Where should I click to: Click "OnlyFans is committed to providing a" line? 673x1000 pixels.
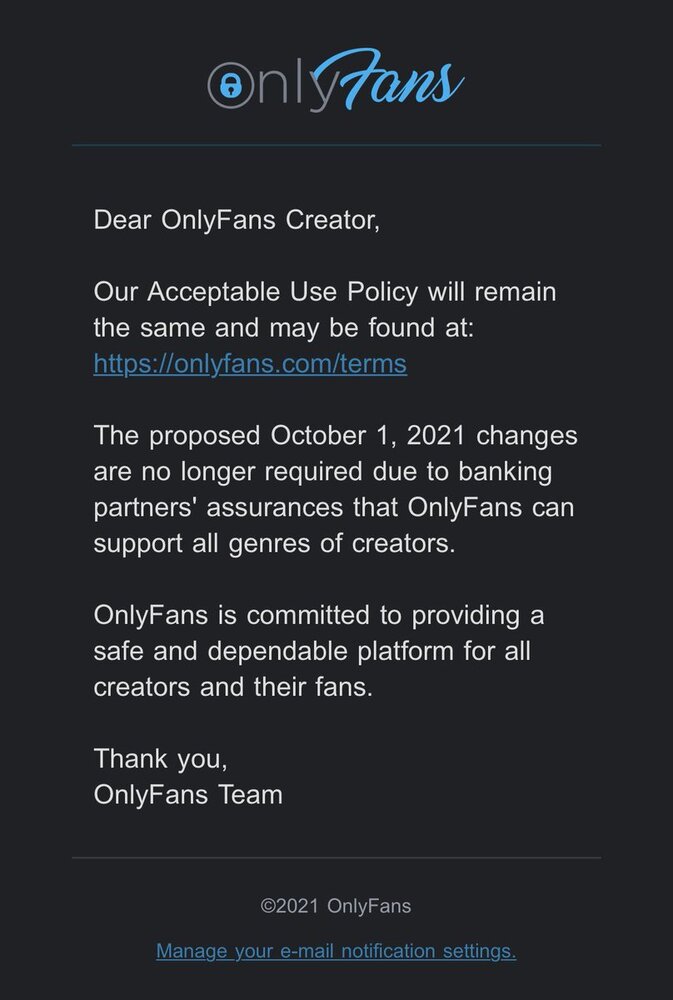pos(318,615)
